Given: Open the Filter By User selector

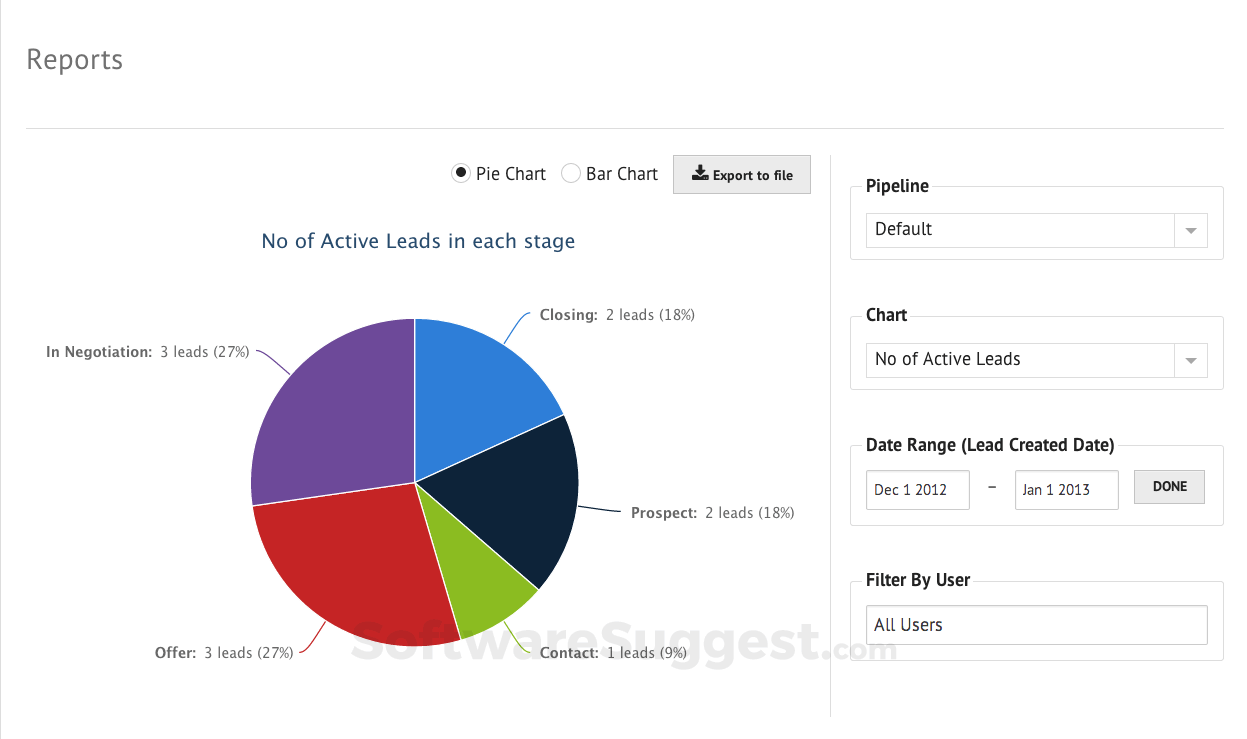Looking at the screenshot, I should pyautogui.click(x=1035, y=624).
